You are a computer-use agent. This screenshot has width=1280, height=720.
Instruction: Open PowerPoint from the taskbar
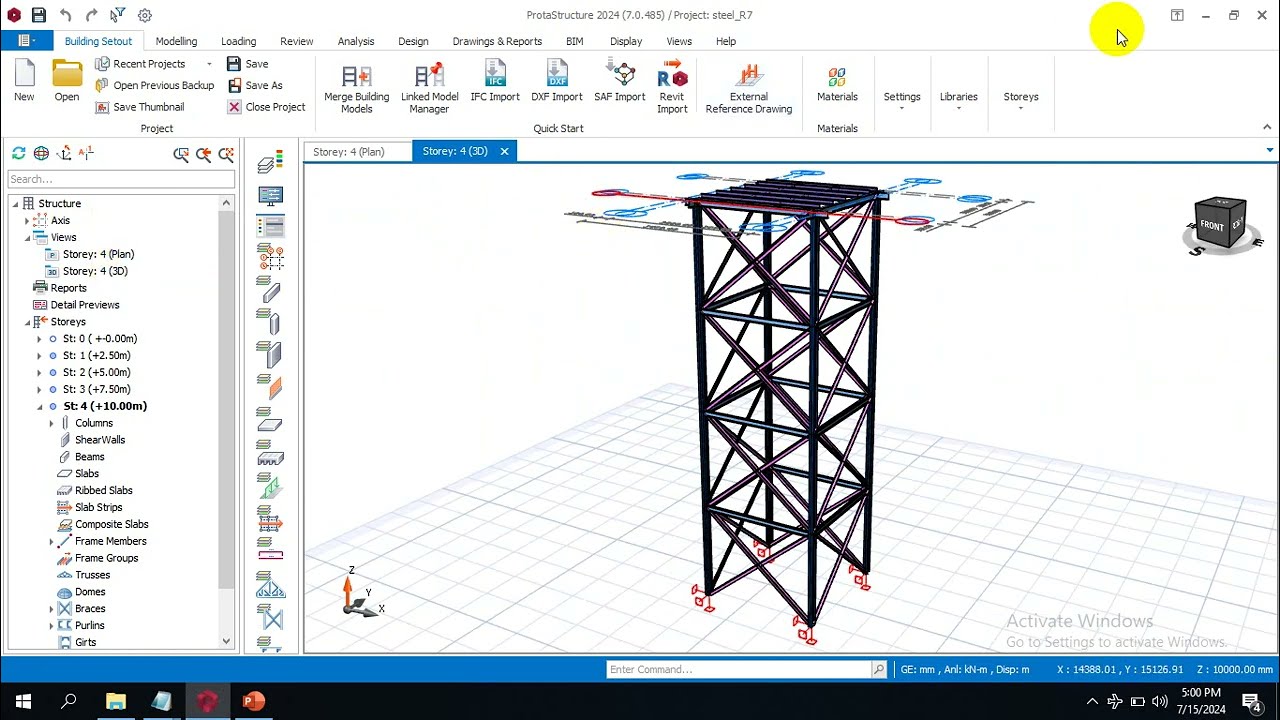(254, 701)
